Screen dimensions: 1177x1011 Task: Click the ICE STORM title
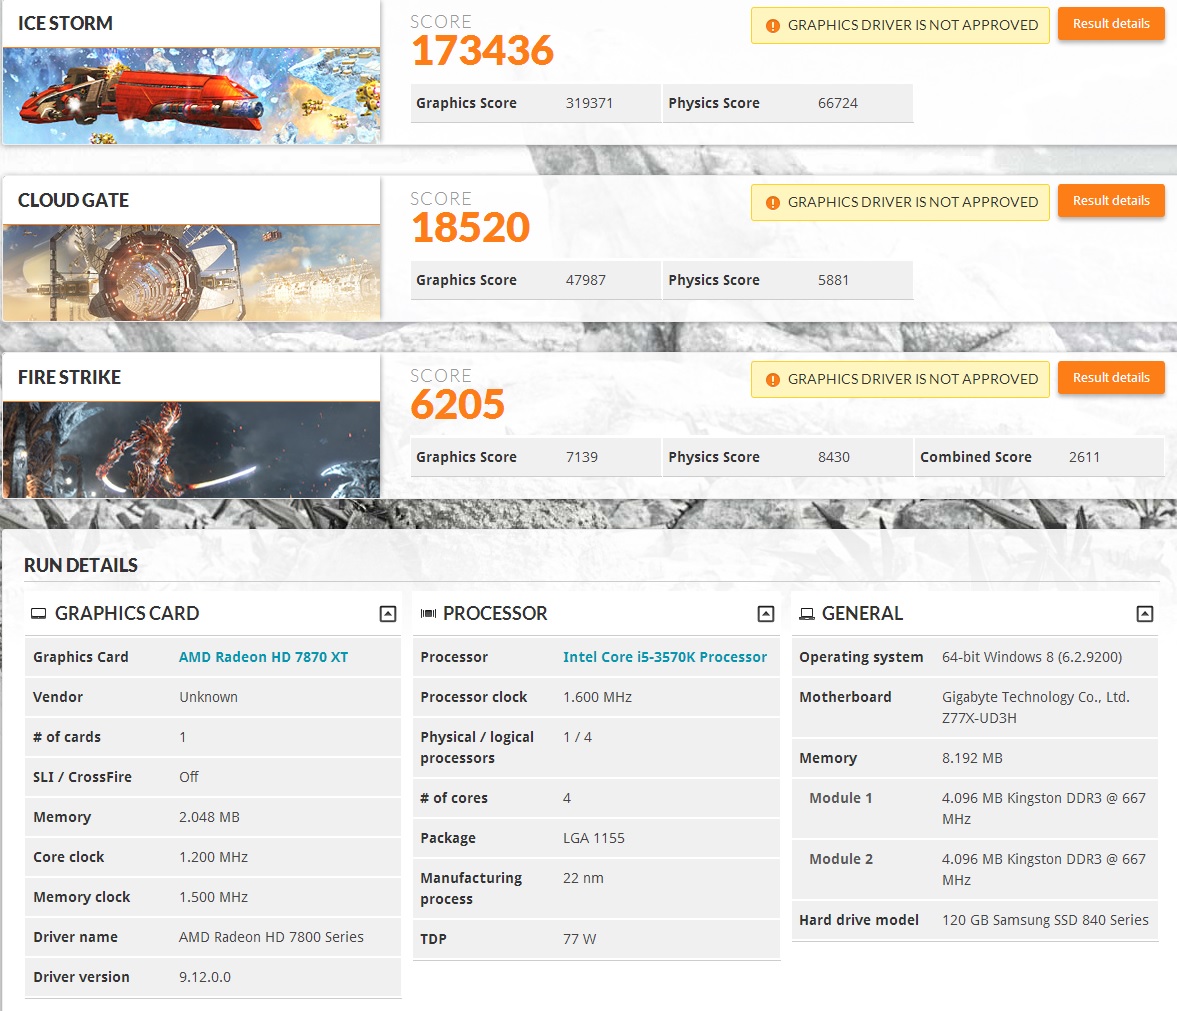pos(65,24)
